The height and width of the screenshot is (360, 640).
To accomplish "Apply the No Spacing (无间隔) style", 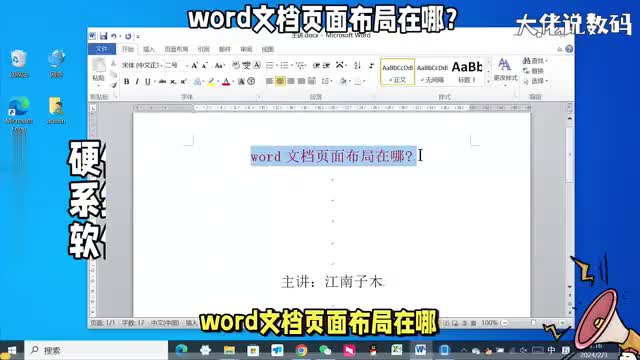I will [x=432, y=72].
